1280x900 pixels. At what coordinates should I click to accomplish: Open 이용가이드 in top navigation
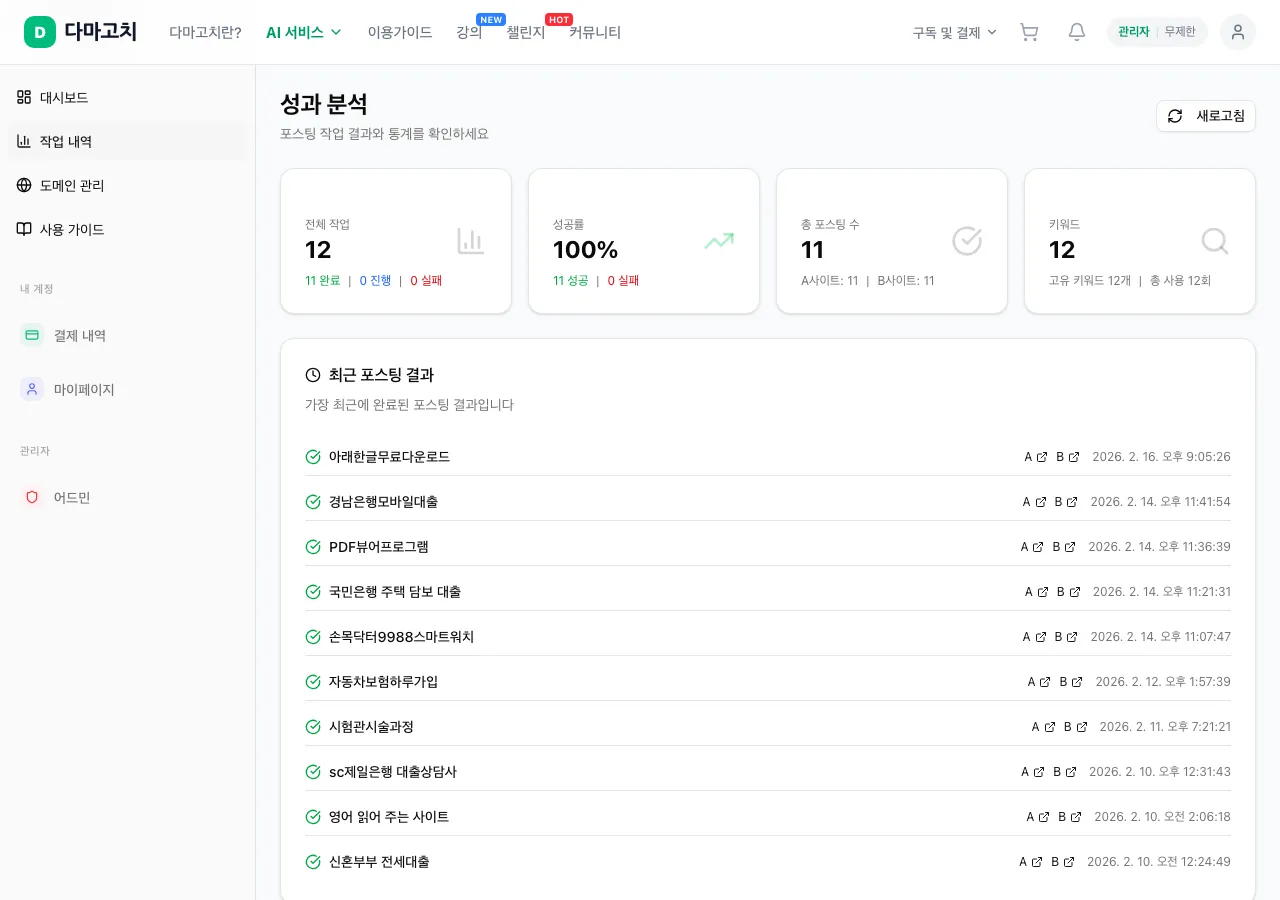click(x=400, y=32)
